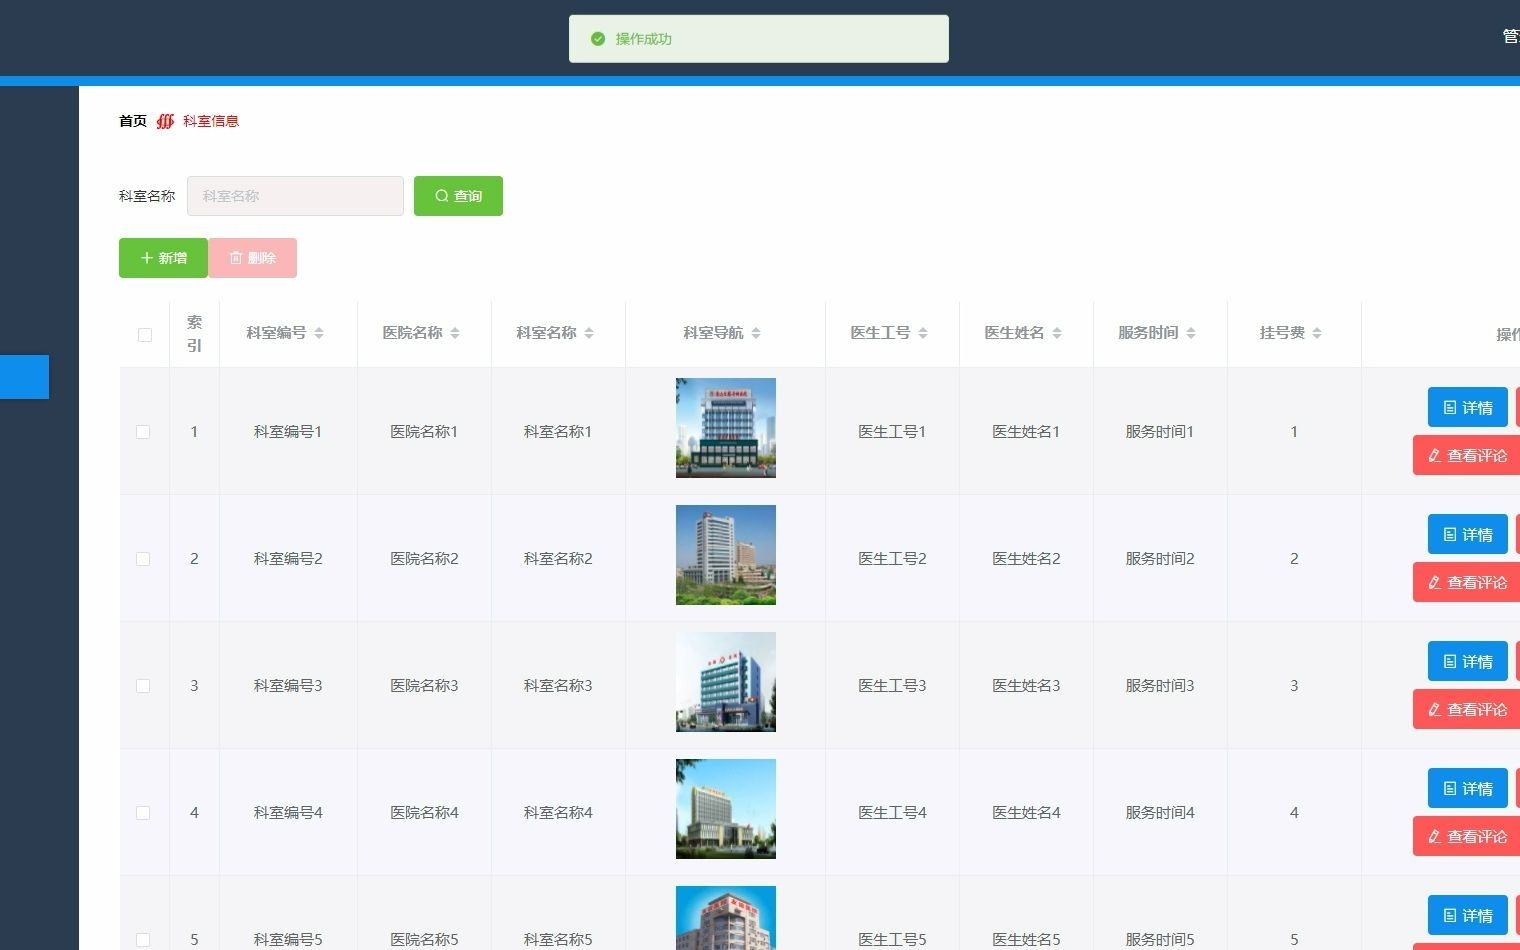Click the plus icon on the 新增 button
Viewport: 1520px width, 950px height.
pos(148,258)
